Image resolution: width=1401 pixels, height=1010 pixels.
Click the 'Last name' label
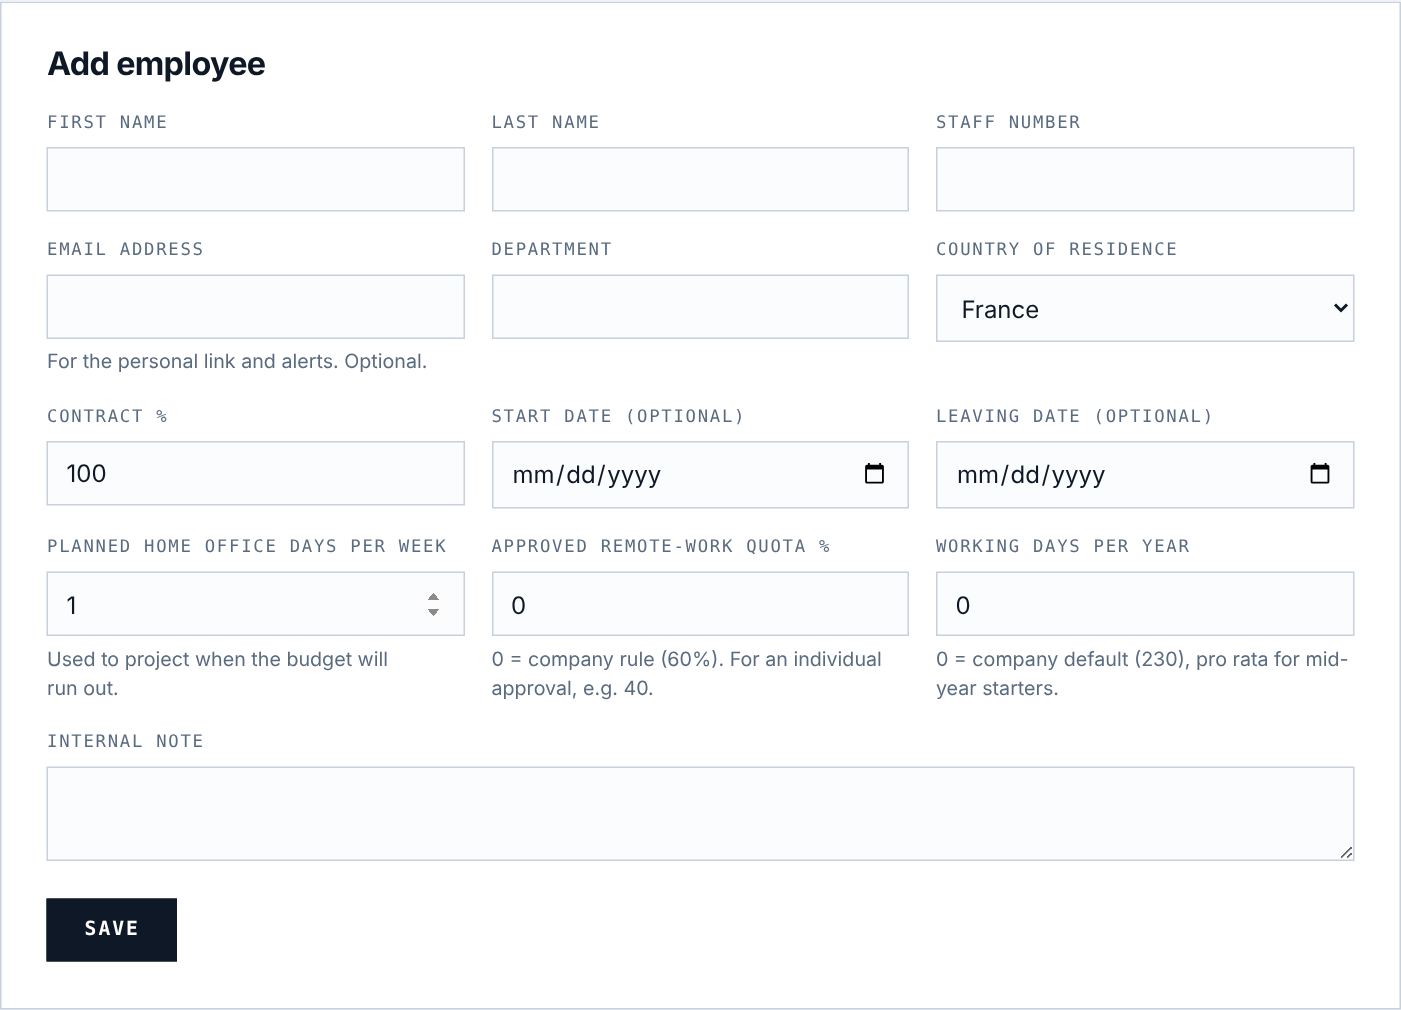[545, 122]
